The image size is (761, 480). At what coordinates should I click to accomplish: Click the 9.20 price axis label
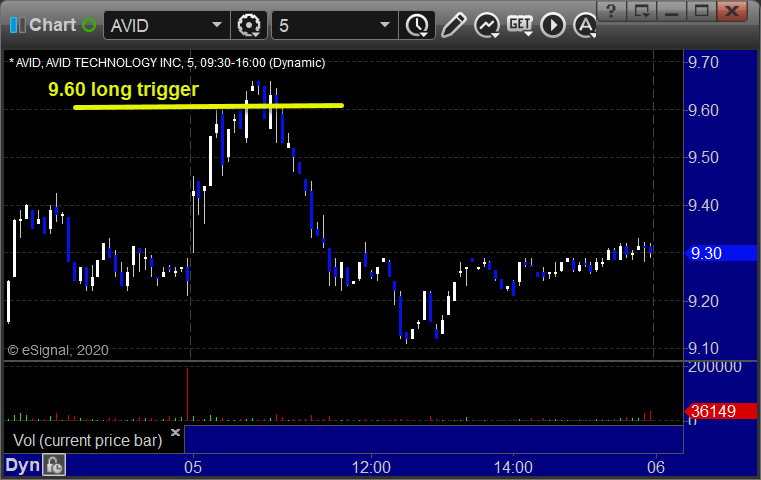coord(703,301)
